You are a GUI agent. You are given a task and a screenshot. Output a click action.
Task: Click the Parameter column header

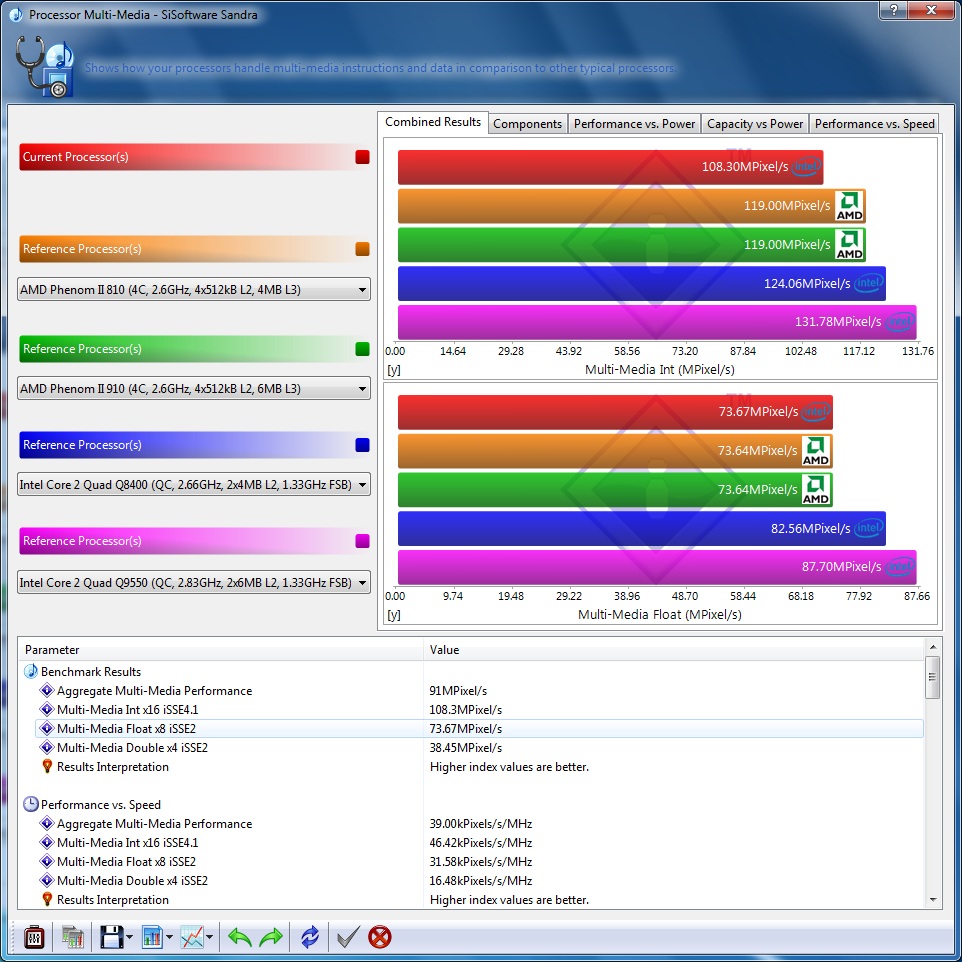(221, 649)
